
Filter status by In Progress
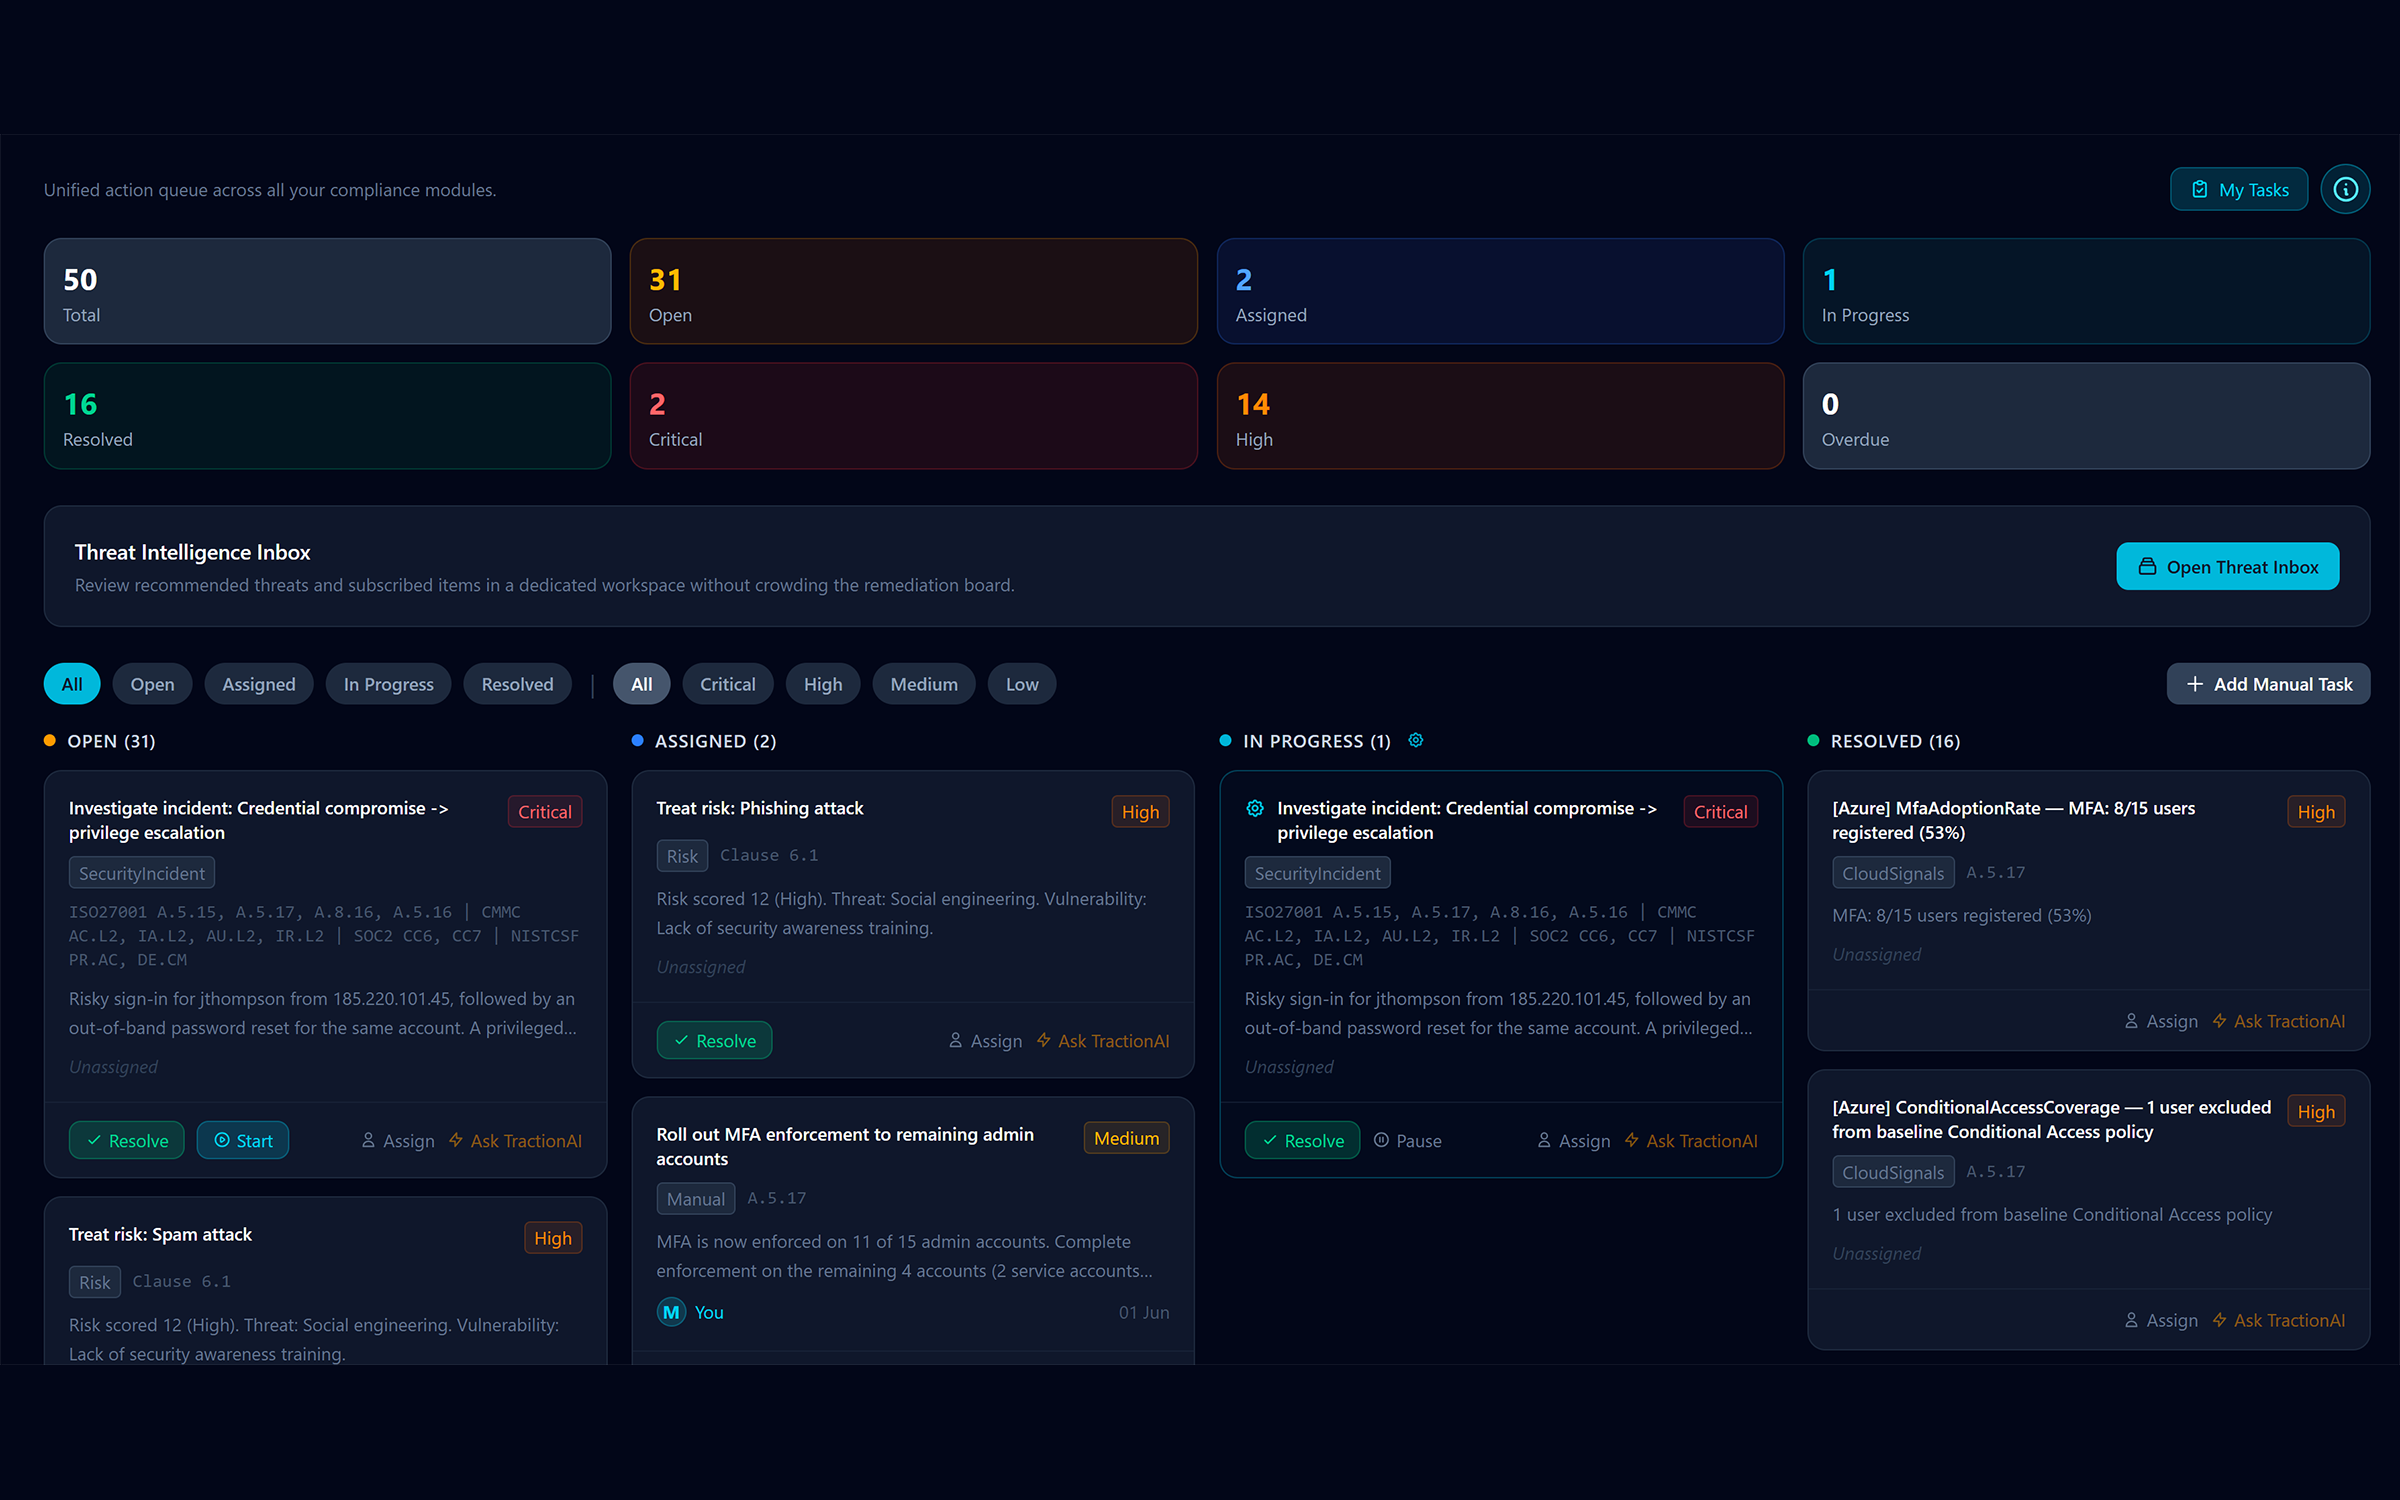(x=388, y=684)
